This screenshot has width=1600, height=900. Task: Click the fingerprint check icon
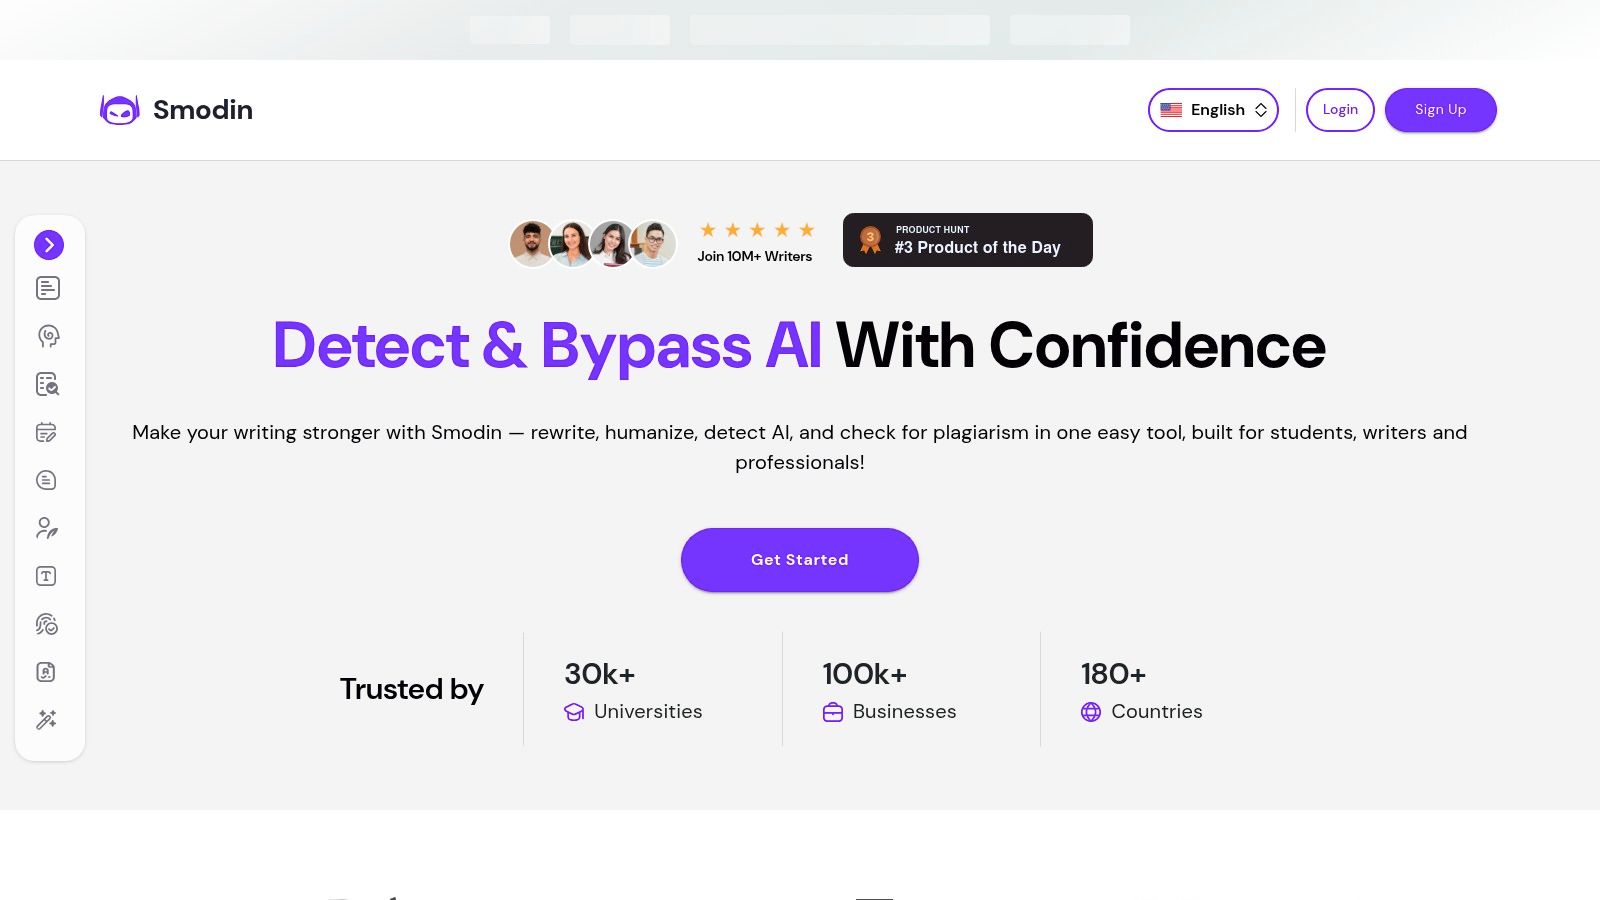click(x=47, y=624)
